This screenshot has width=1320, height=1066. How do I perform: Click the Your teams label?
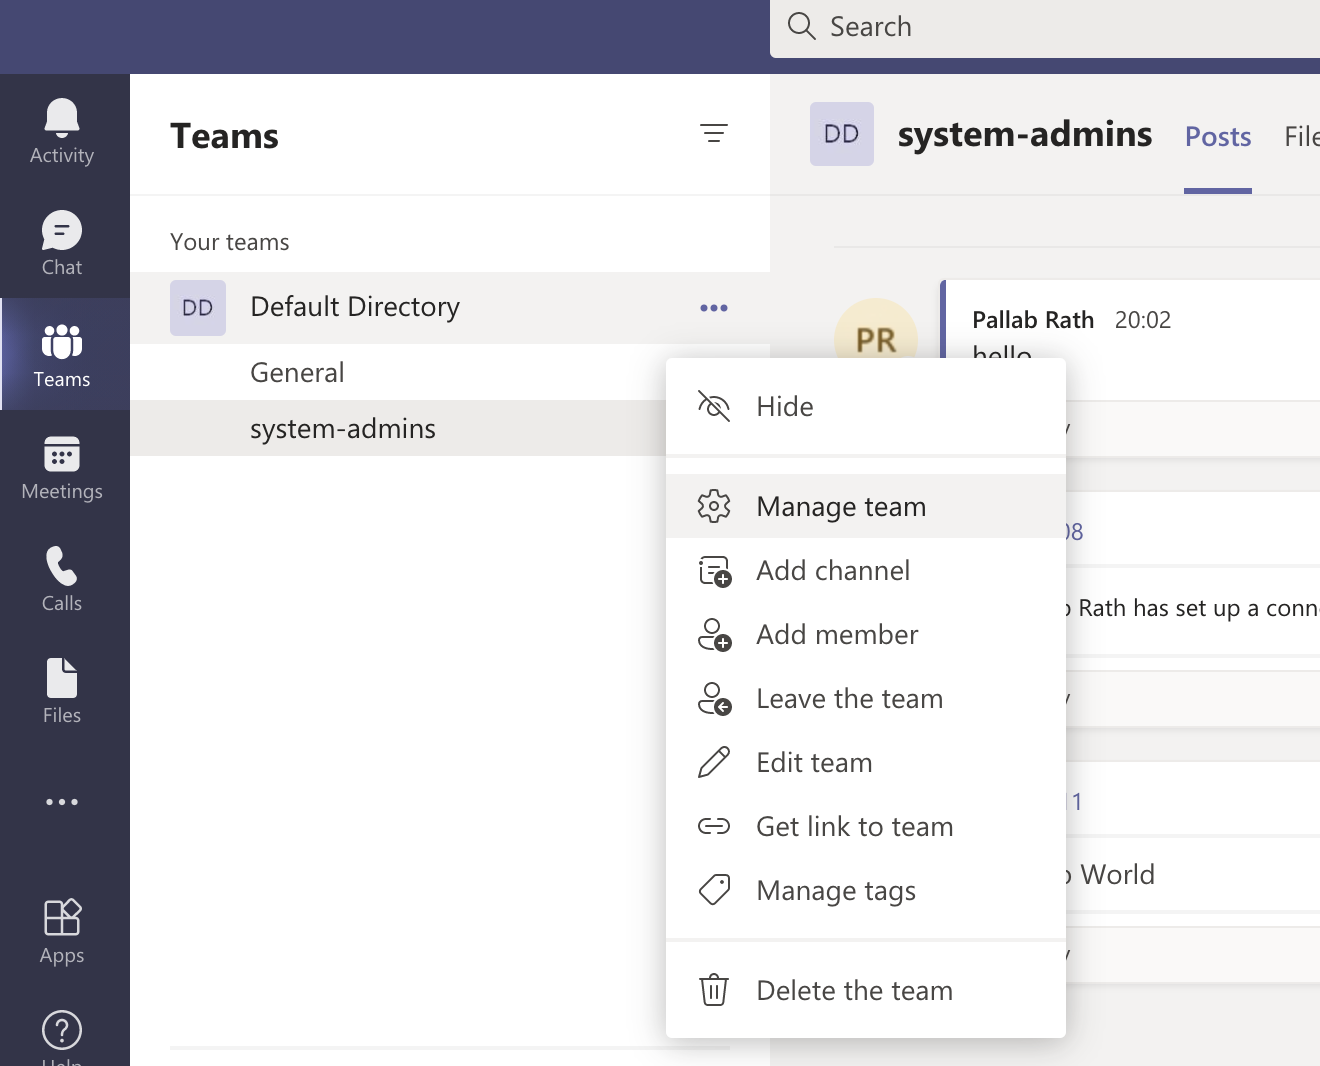[230, 242]
